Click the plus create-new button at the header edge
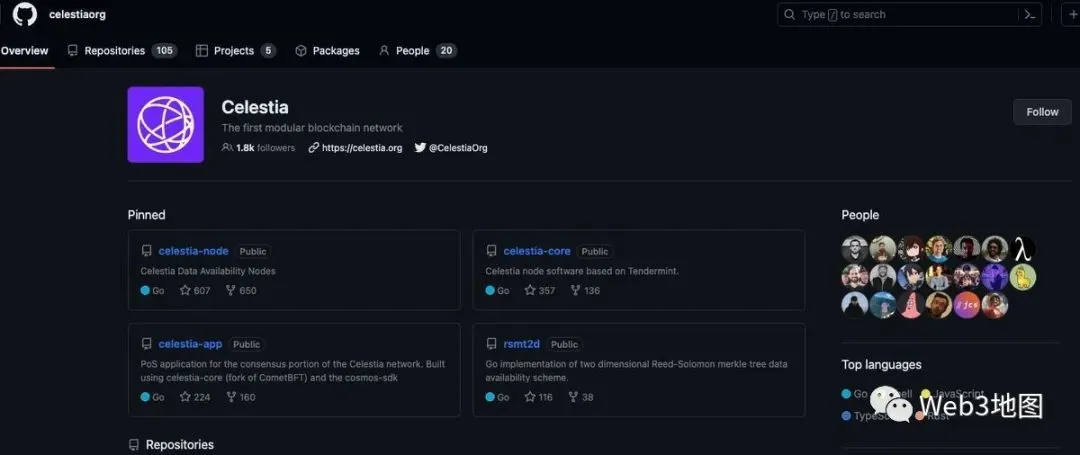The width and height of the screenshot is (1080, 455). pyautogui.click(x=1072, y=14)
